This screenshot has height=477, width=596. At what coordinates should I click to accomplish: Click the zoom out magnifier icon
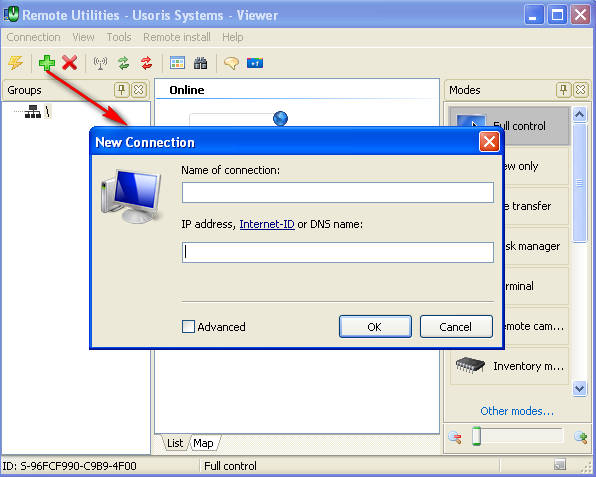pos(455,437)
